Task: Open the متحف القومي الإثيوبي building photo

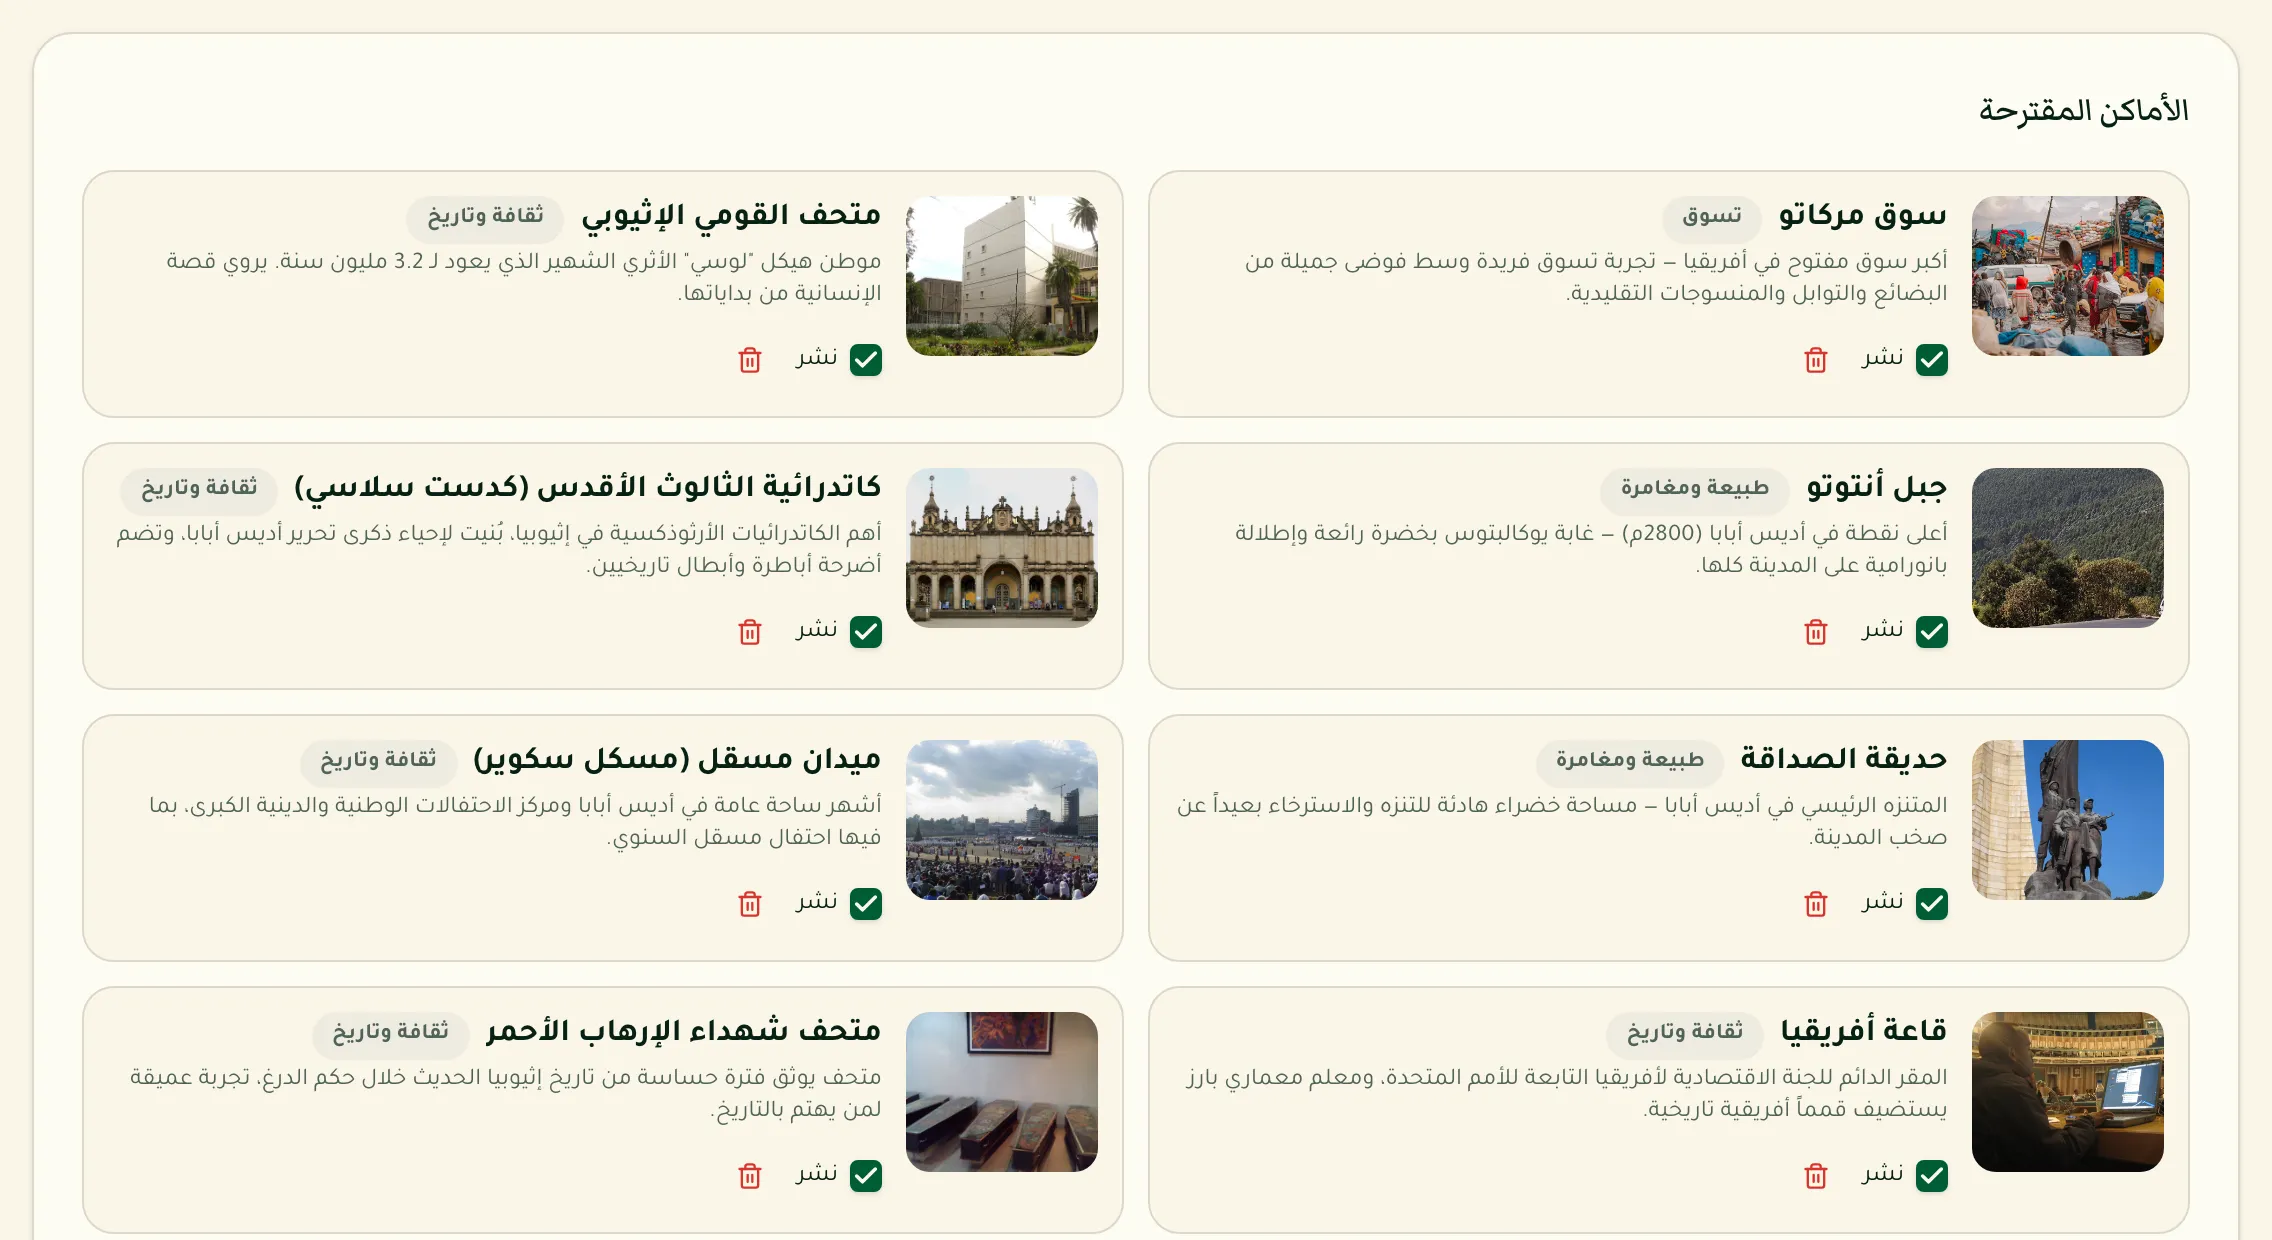Action: point(1002,276)
